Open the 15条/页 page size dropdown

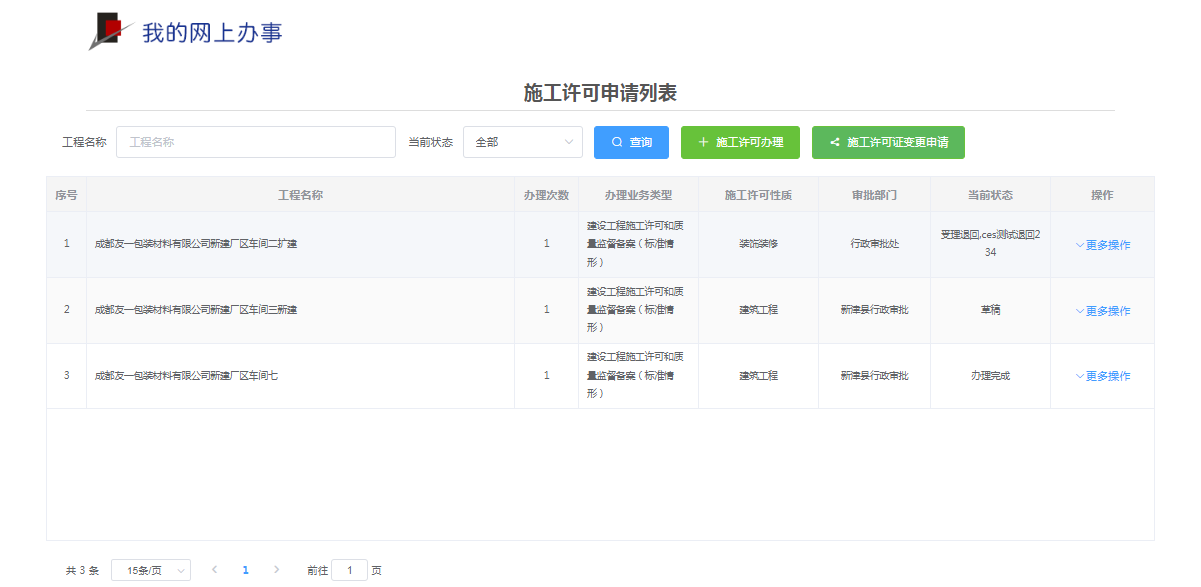tap(150, 569)
